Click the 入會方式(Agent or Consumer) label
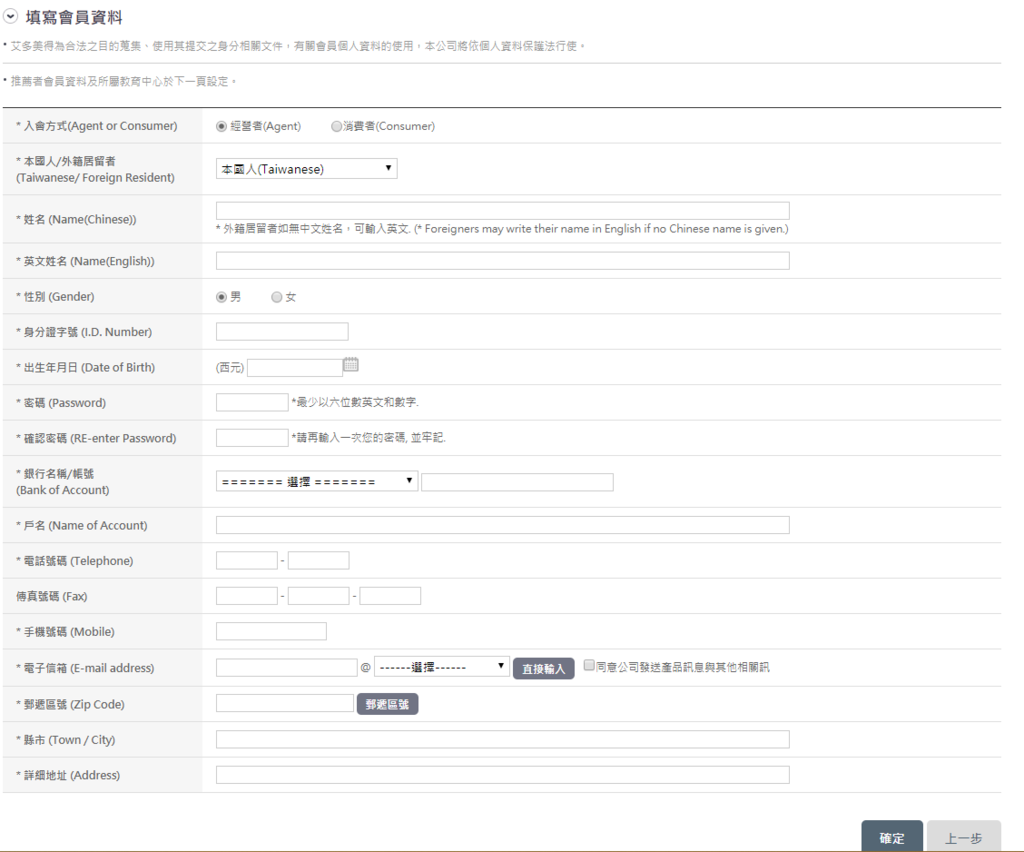Image resolution: width=1024 pixels, height=852 pixels. coord(97,126)
